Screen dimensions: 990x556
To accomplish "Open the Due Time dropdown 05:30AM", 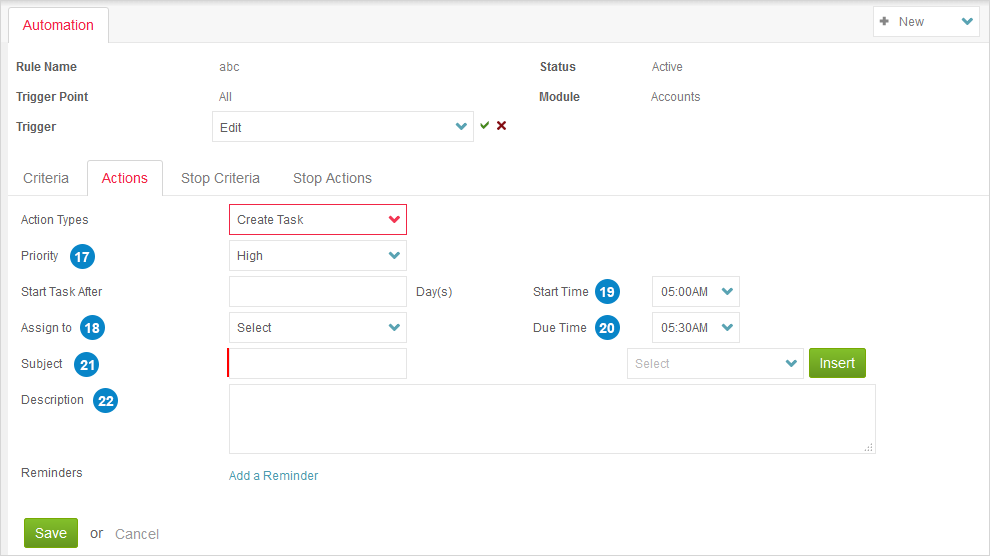I will [x=696, y=328].
